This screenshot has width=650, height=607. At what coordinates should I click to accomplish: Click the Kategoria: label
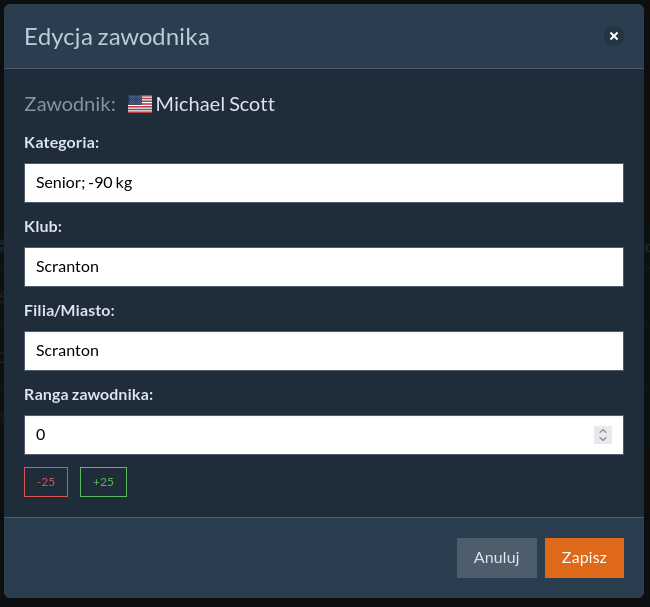(62, 143)
